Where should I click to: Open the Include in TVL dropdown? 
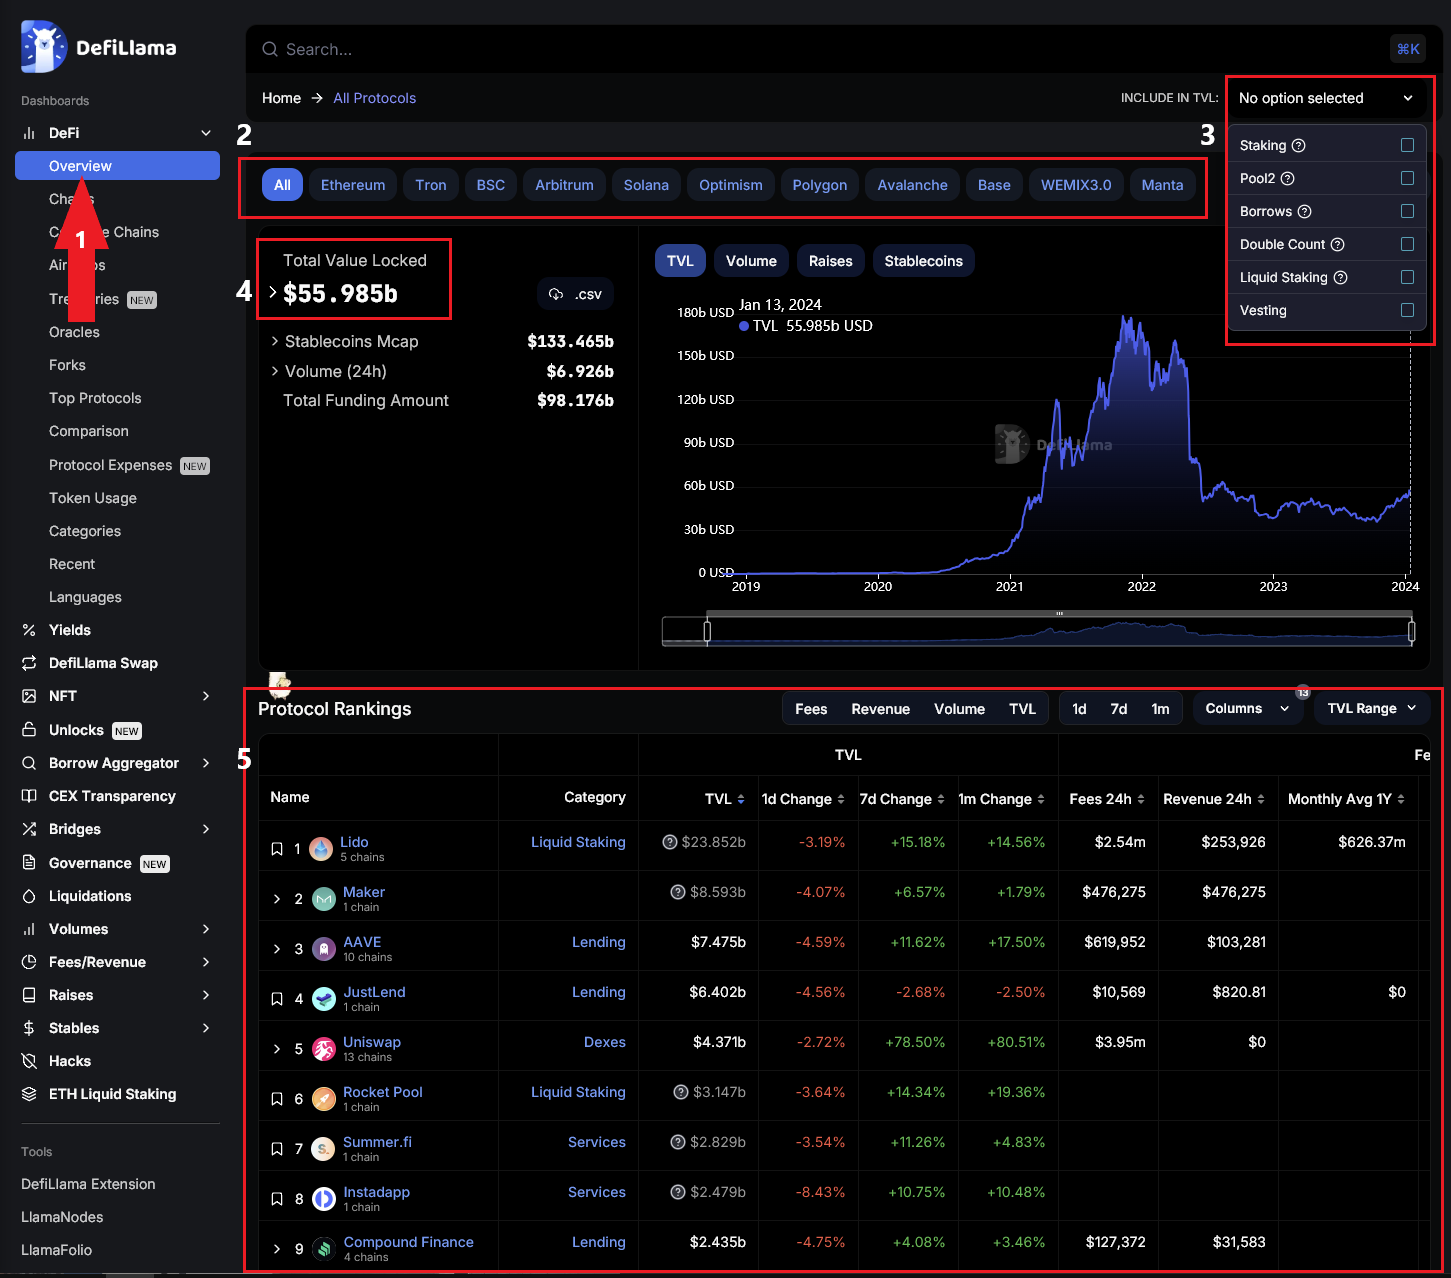tap(1325, 98)
